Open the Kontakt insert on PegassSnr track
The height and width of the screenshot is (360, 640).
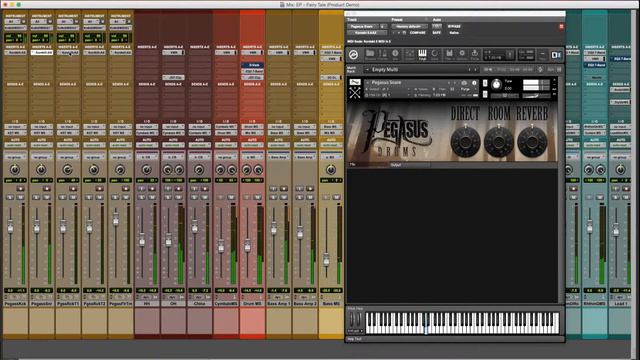[x=42, y=53]
